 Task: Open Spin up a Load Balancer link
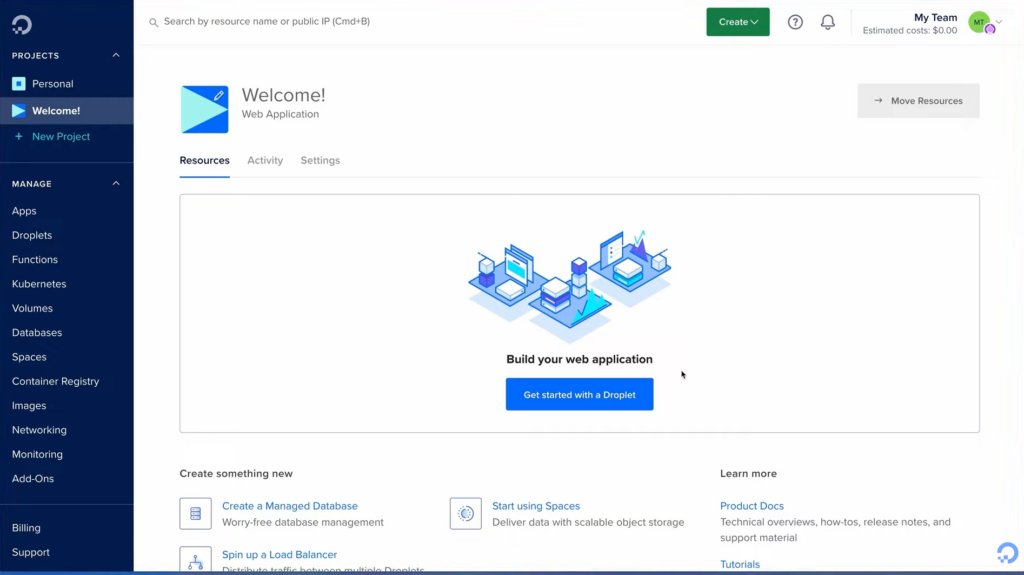coord(280,555)
